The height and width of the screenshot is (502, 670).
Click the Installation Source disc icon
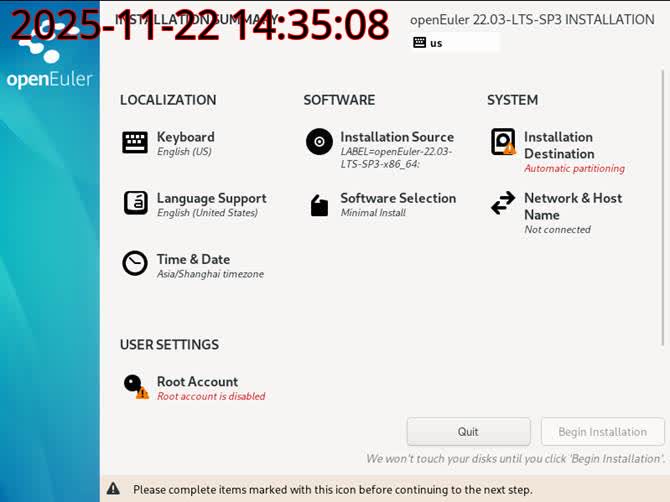pos(319,142)
